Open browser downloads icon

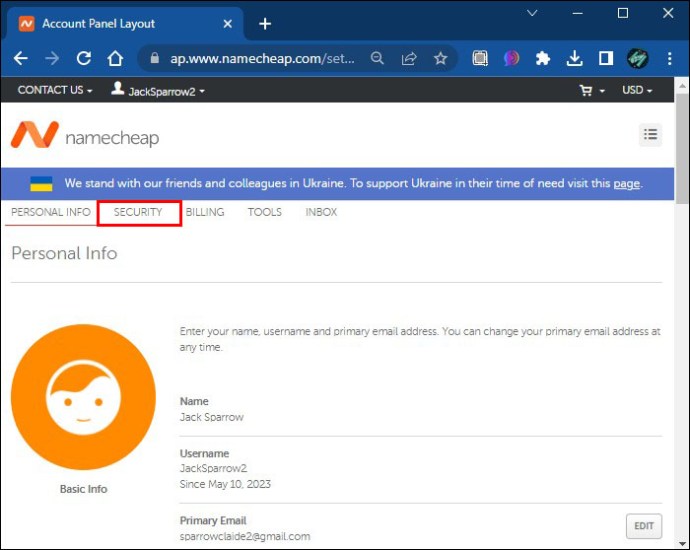click(x=574, y=59)
